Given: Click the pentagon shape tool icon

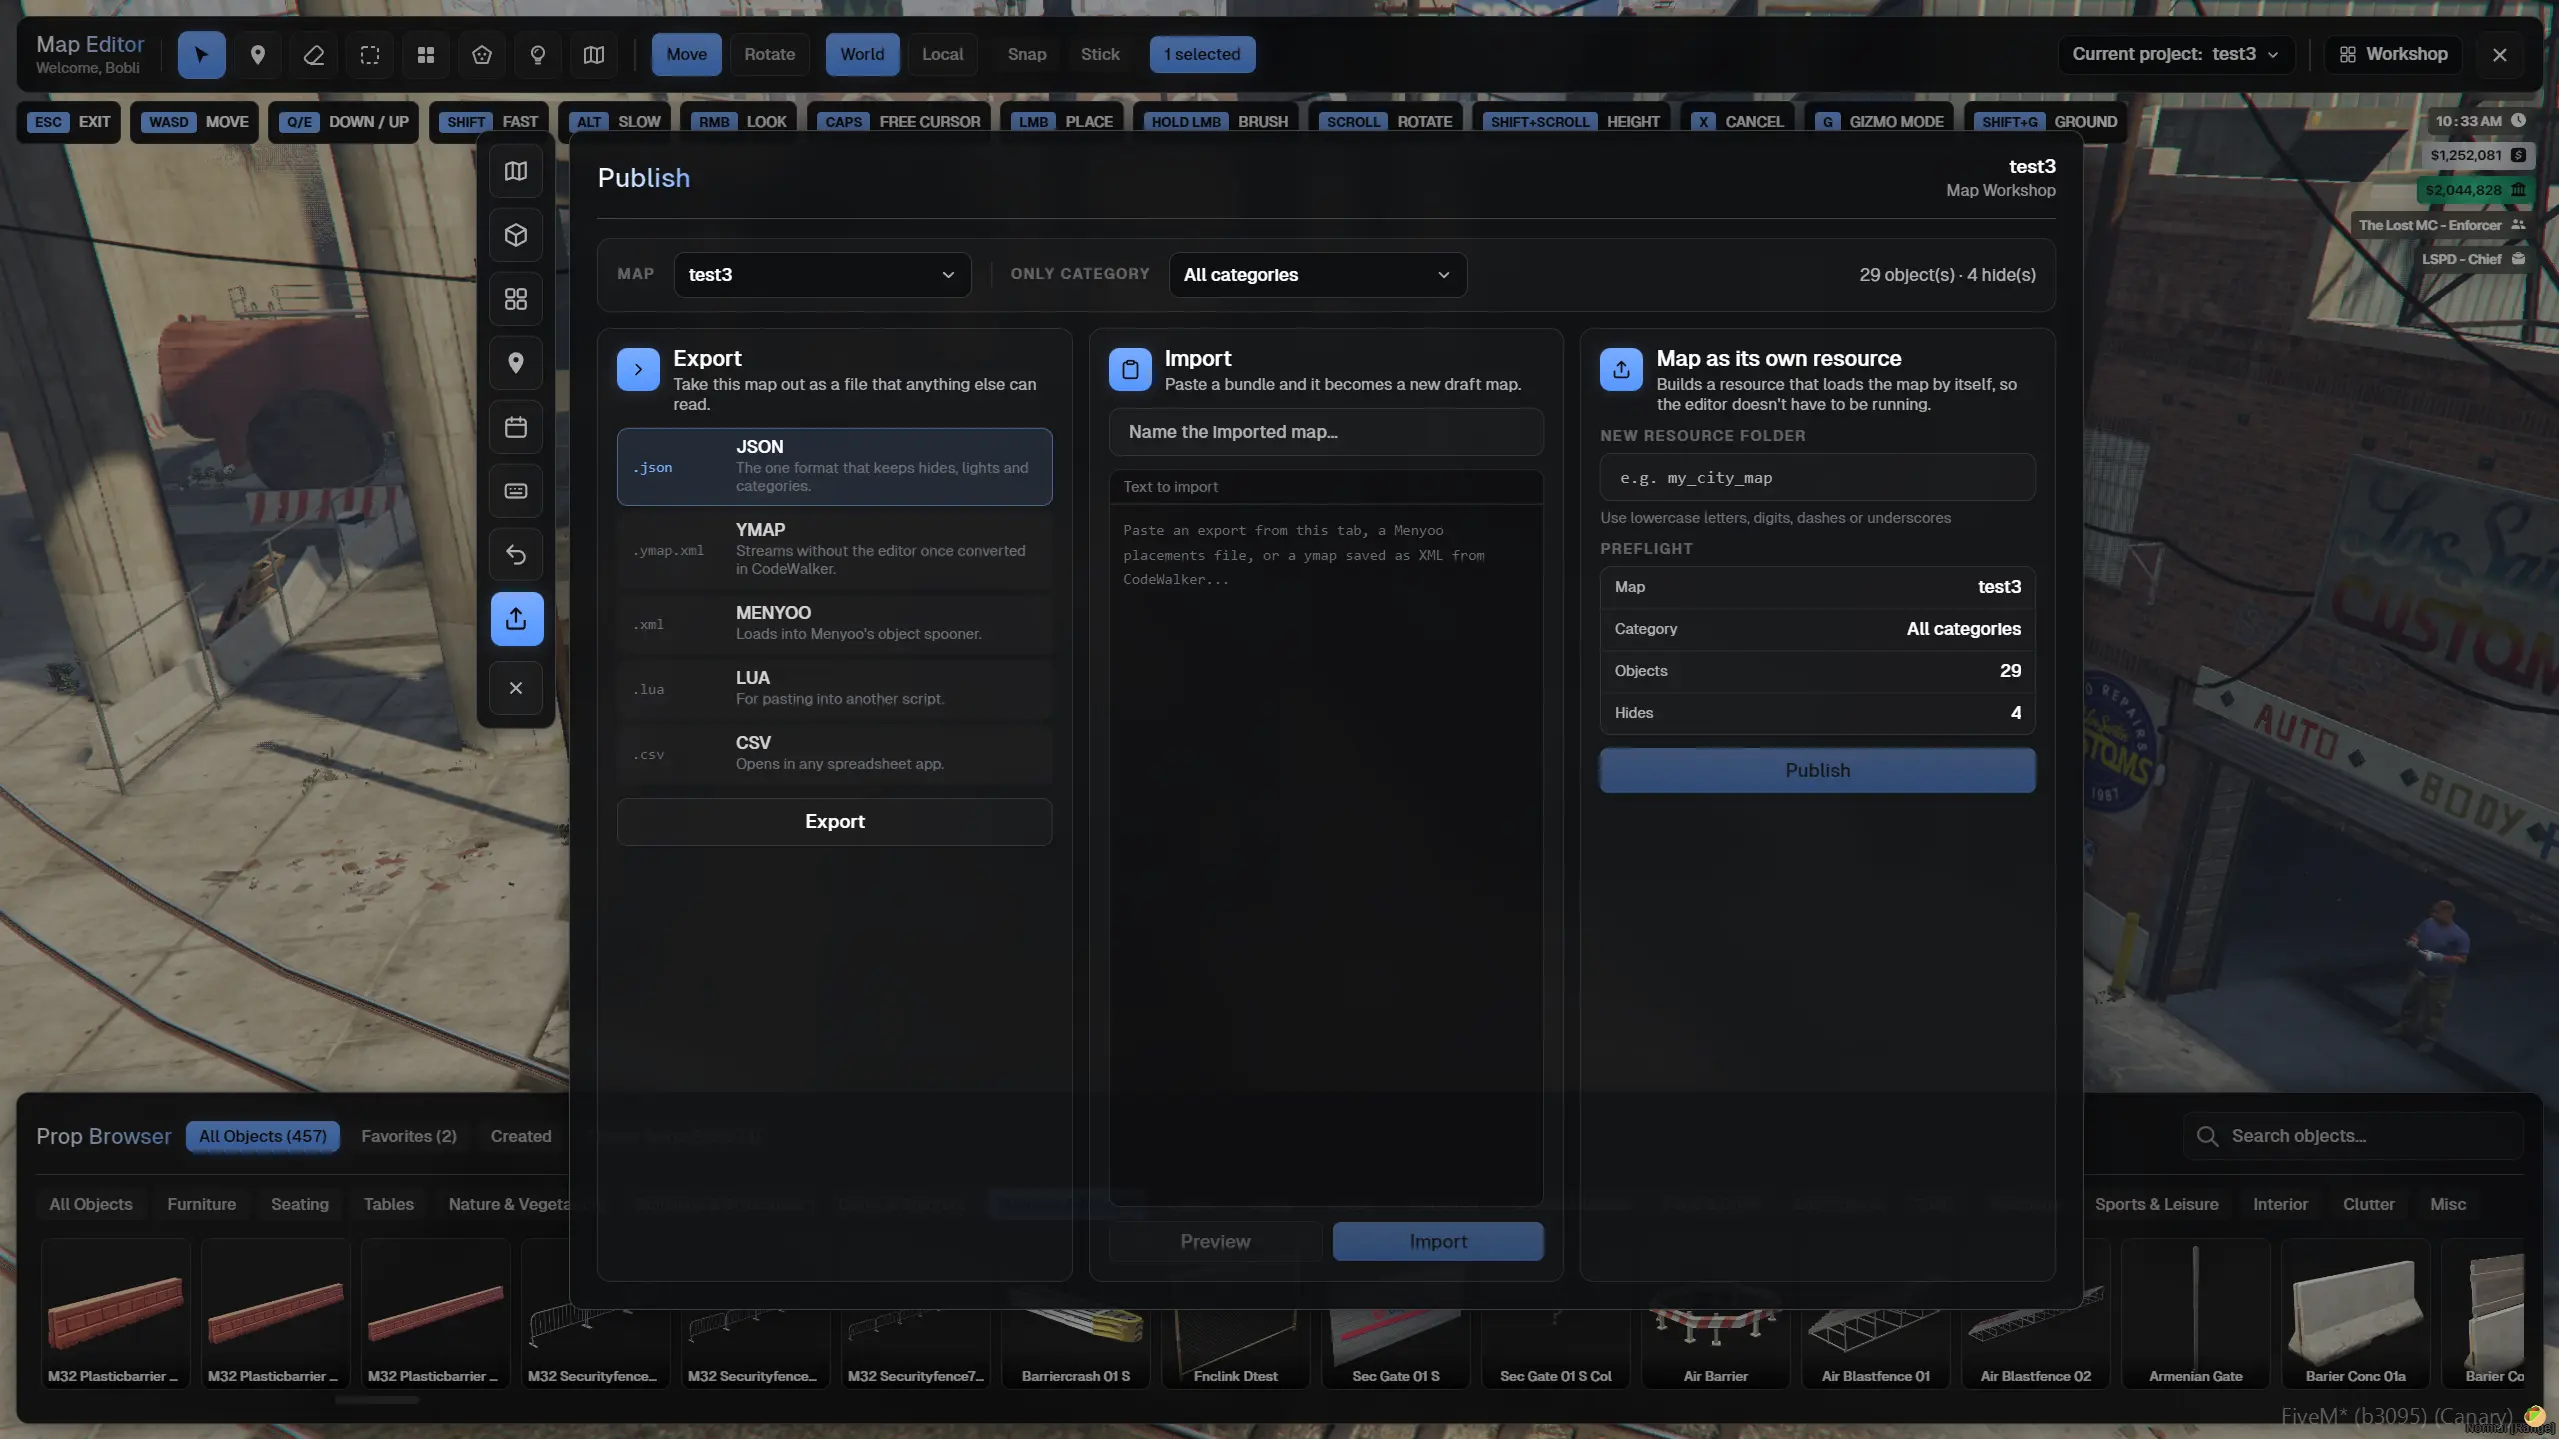Looking at the screenshot, I should tap(482, 54).
